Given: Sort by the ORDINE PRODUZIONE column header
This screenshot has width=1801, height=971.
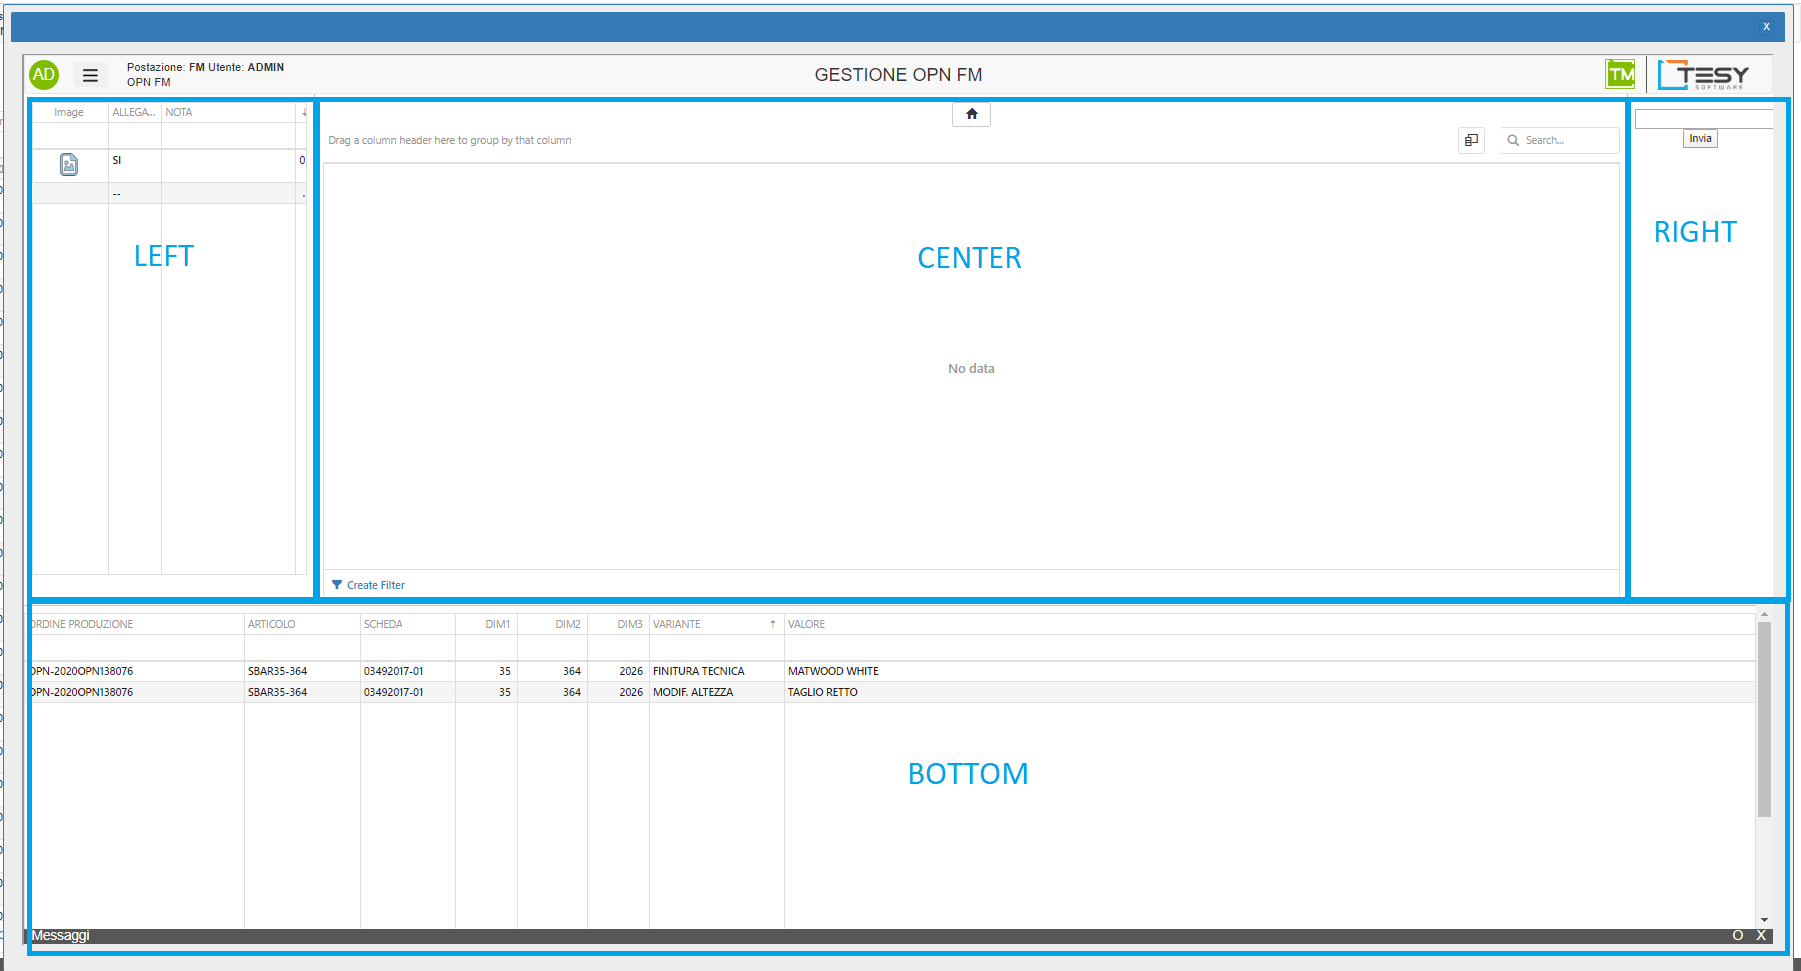Looking at the screenshot, I should (83, 624).
